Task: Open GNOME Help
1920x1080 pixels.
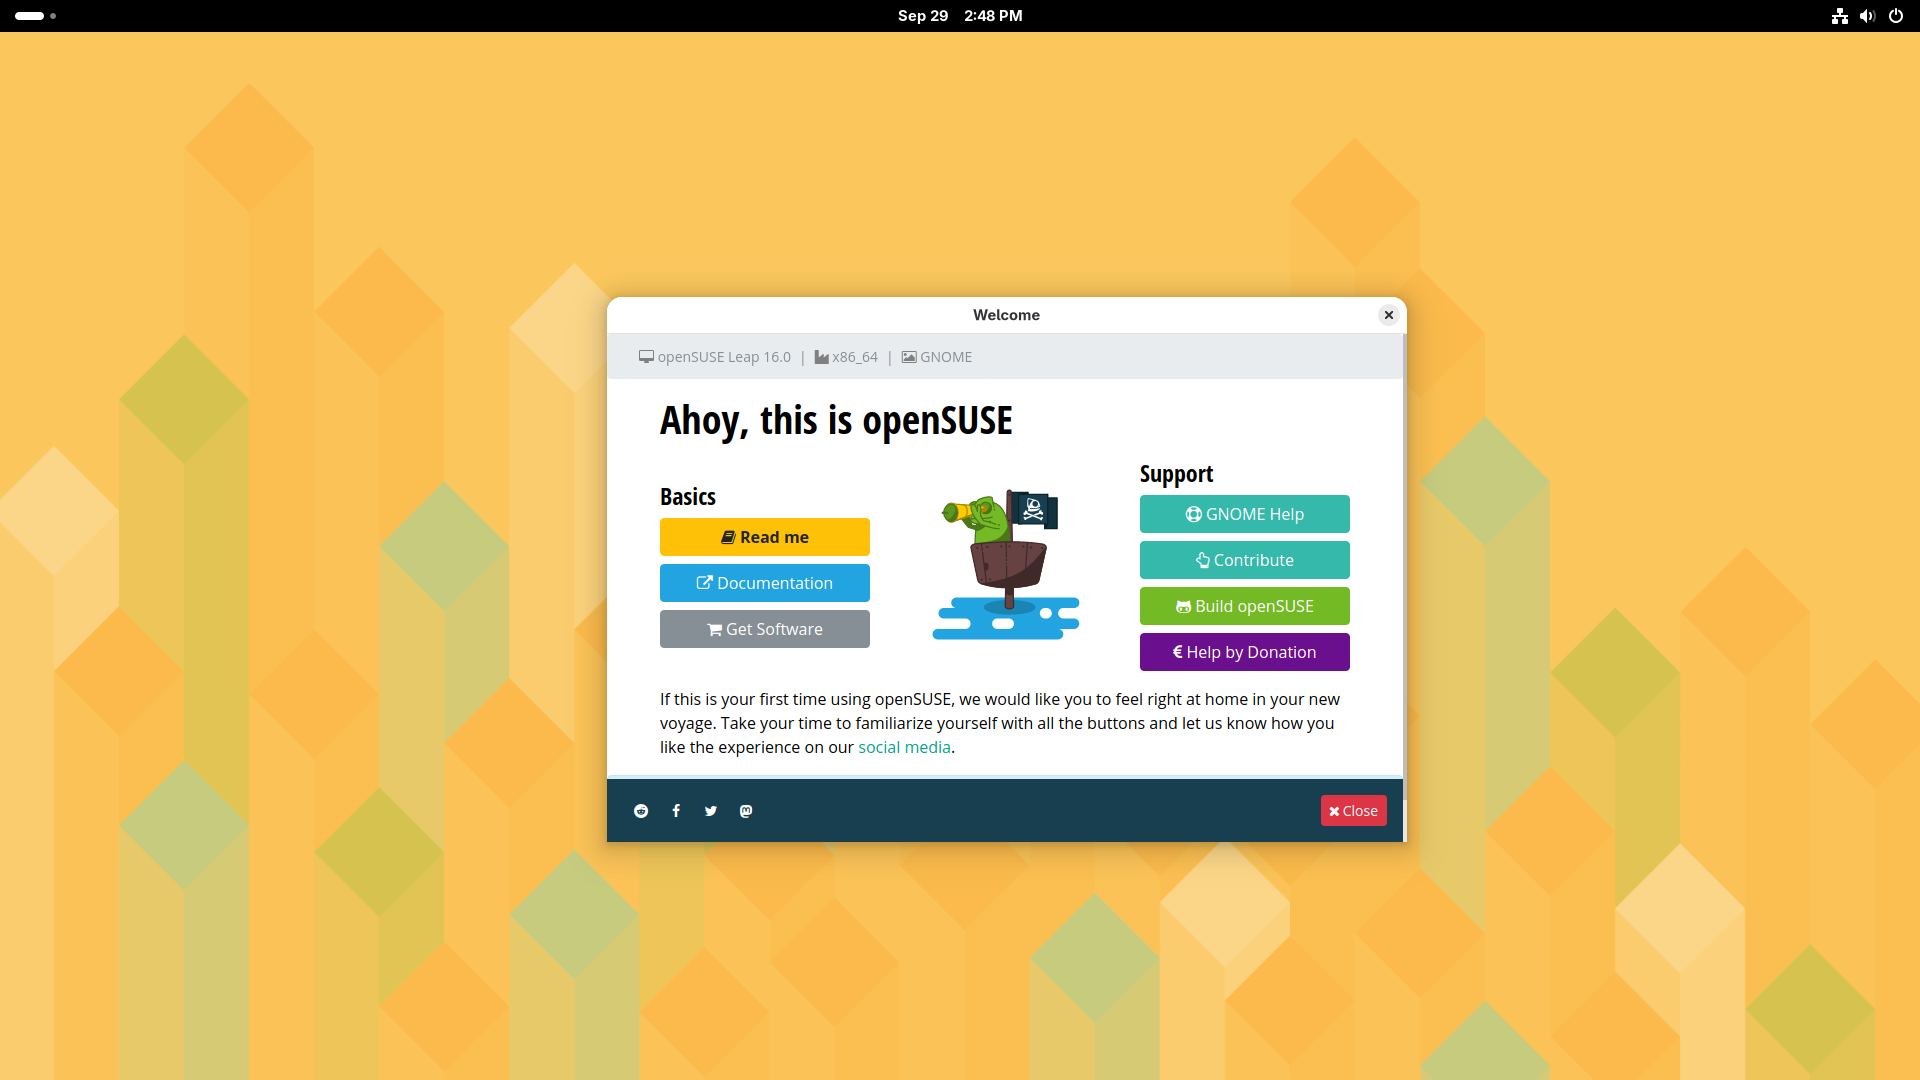Action: tap(1244, 514)
